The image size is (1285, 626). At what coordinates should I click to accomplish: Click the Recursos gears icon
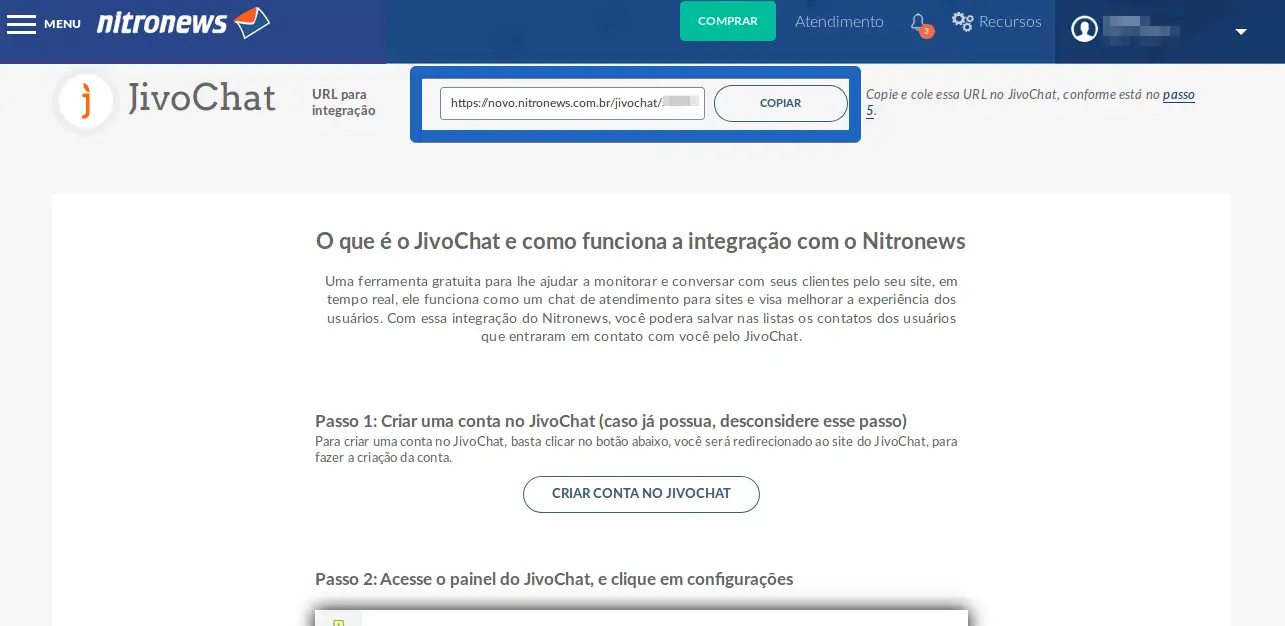(963, 21)
